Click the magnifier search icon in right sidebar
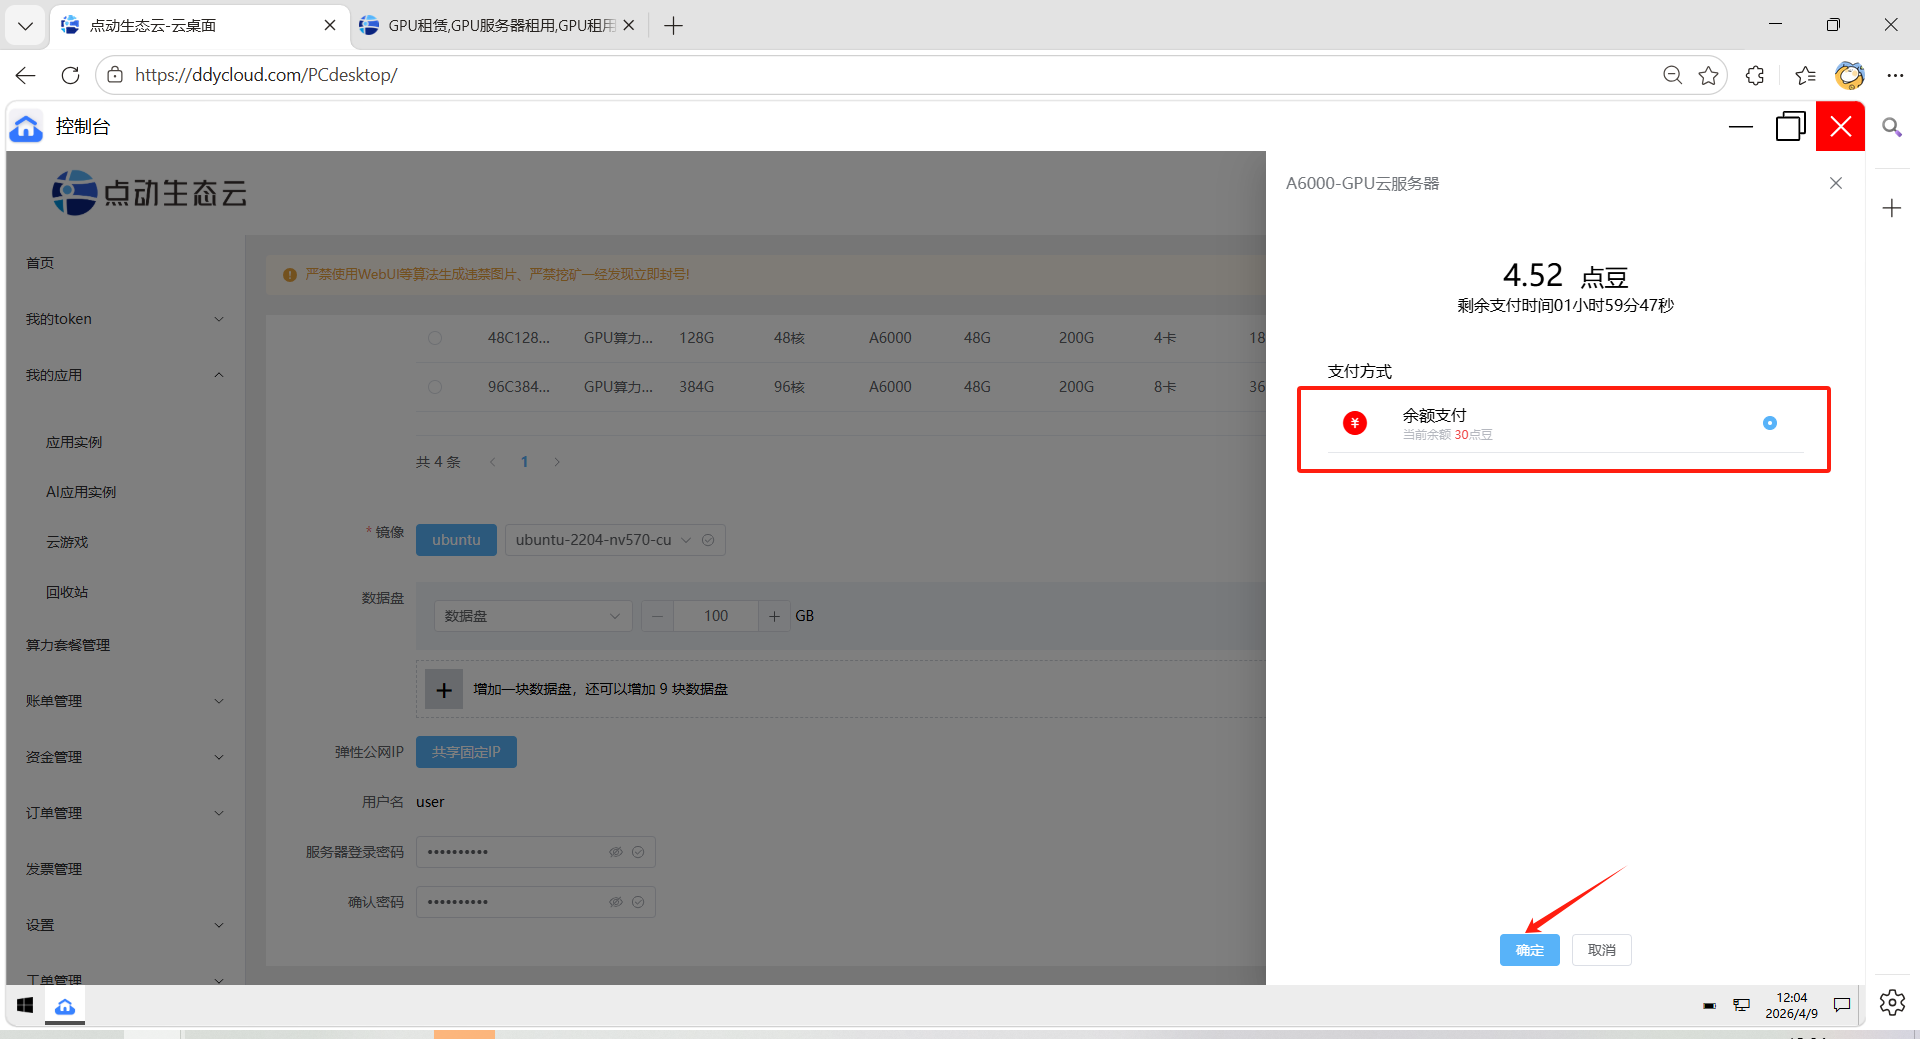The image size is (1920, 1039). [x=1891, y=127]
